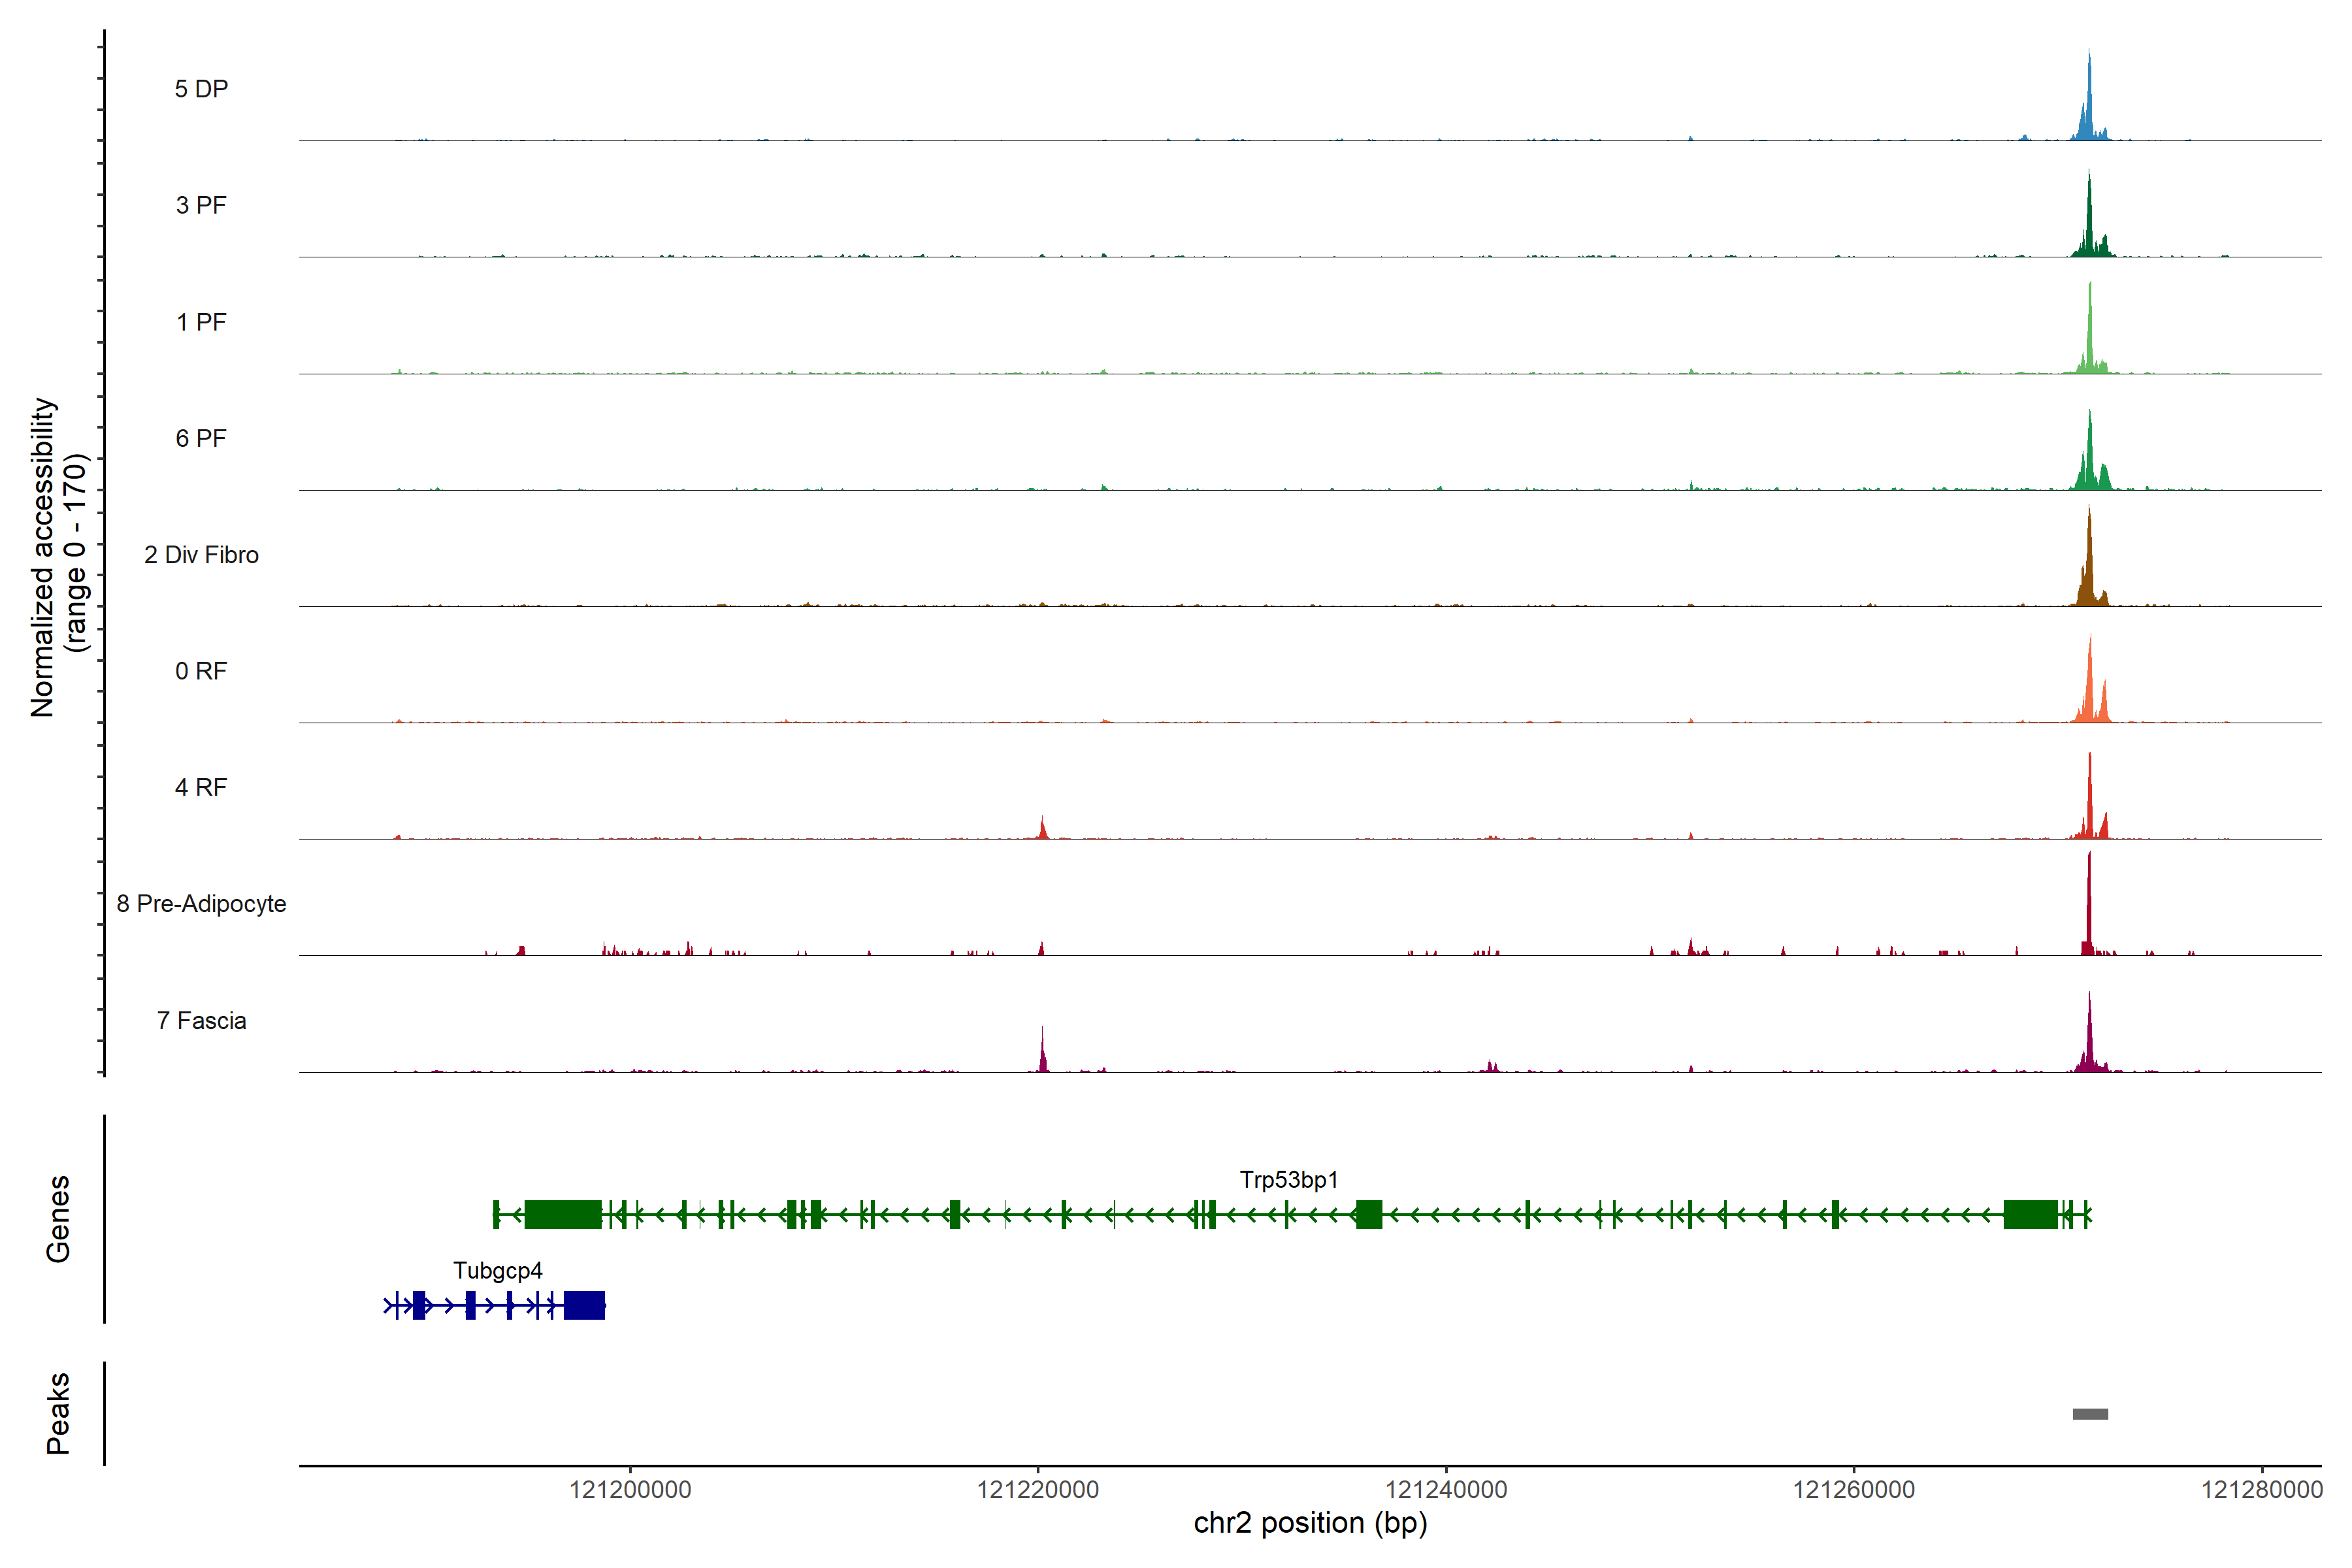Click the Genes panel label
The width and height of the screenshot is (2352, 1568).
pyautogui.click(x=58, y=1219)
